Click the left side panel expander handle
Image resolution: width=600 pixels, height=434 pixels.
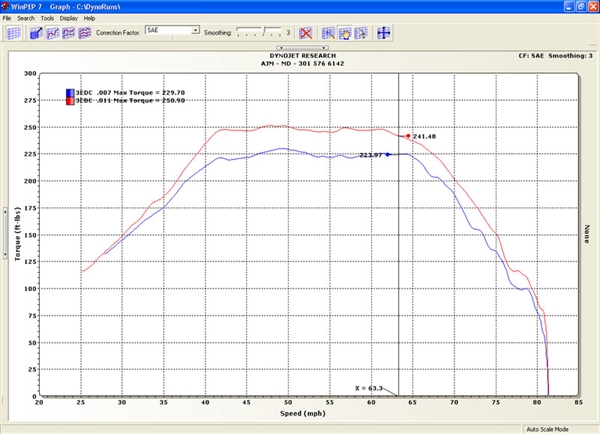(5, 233)
